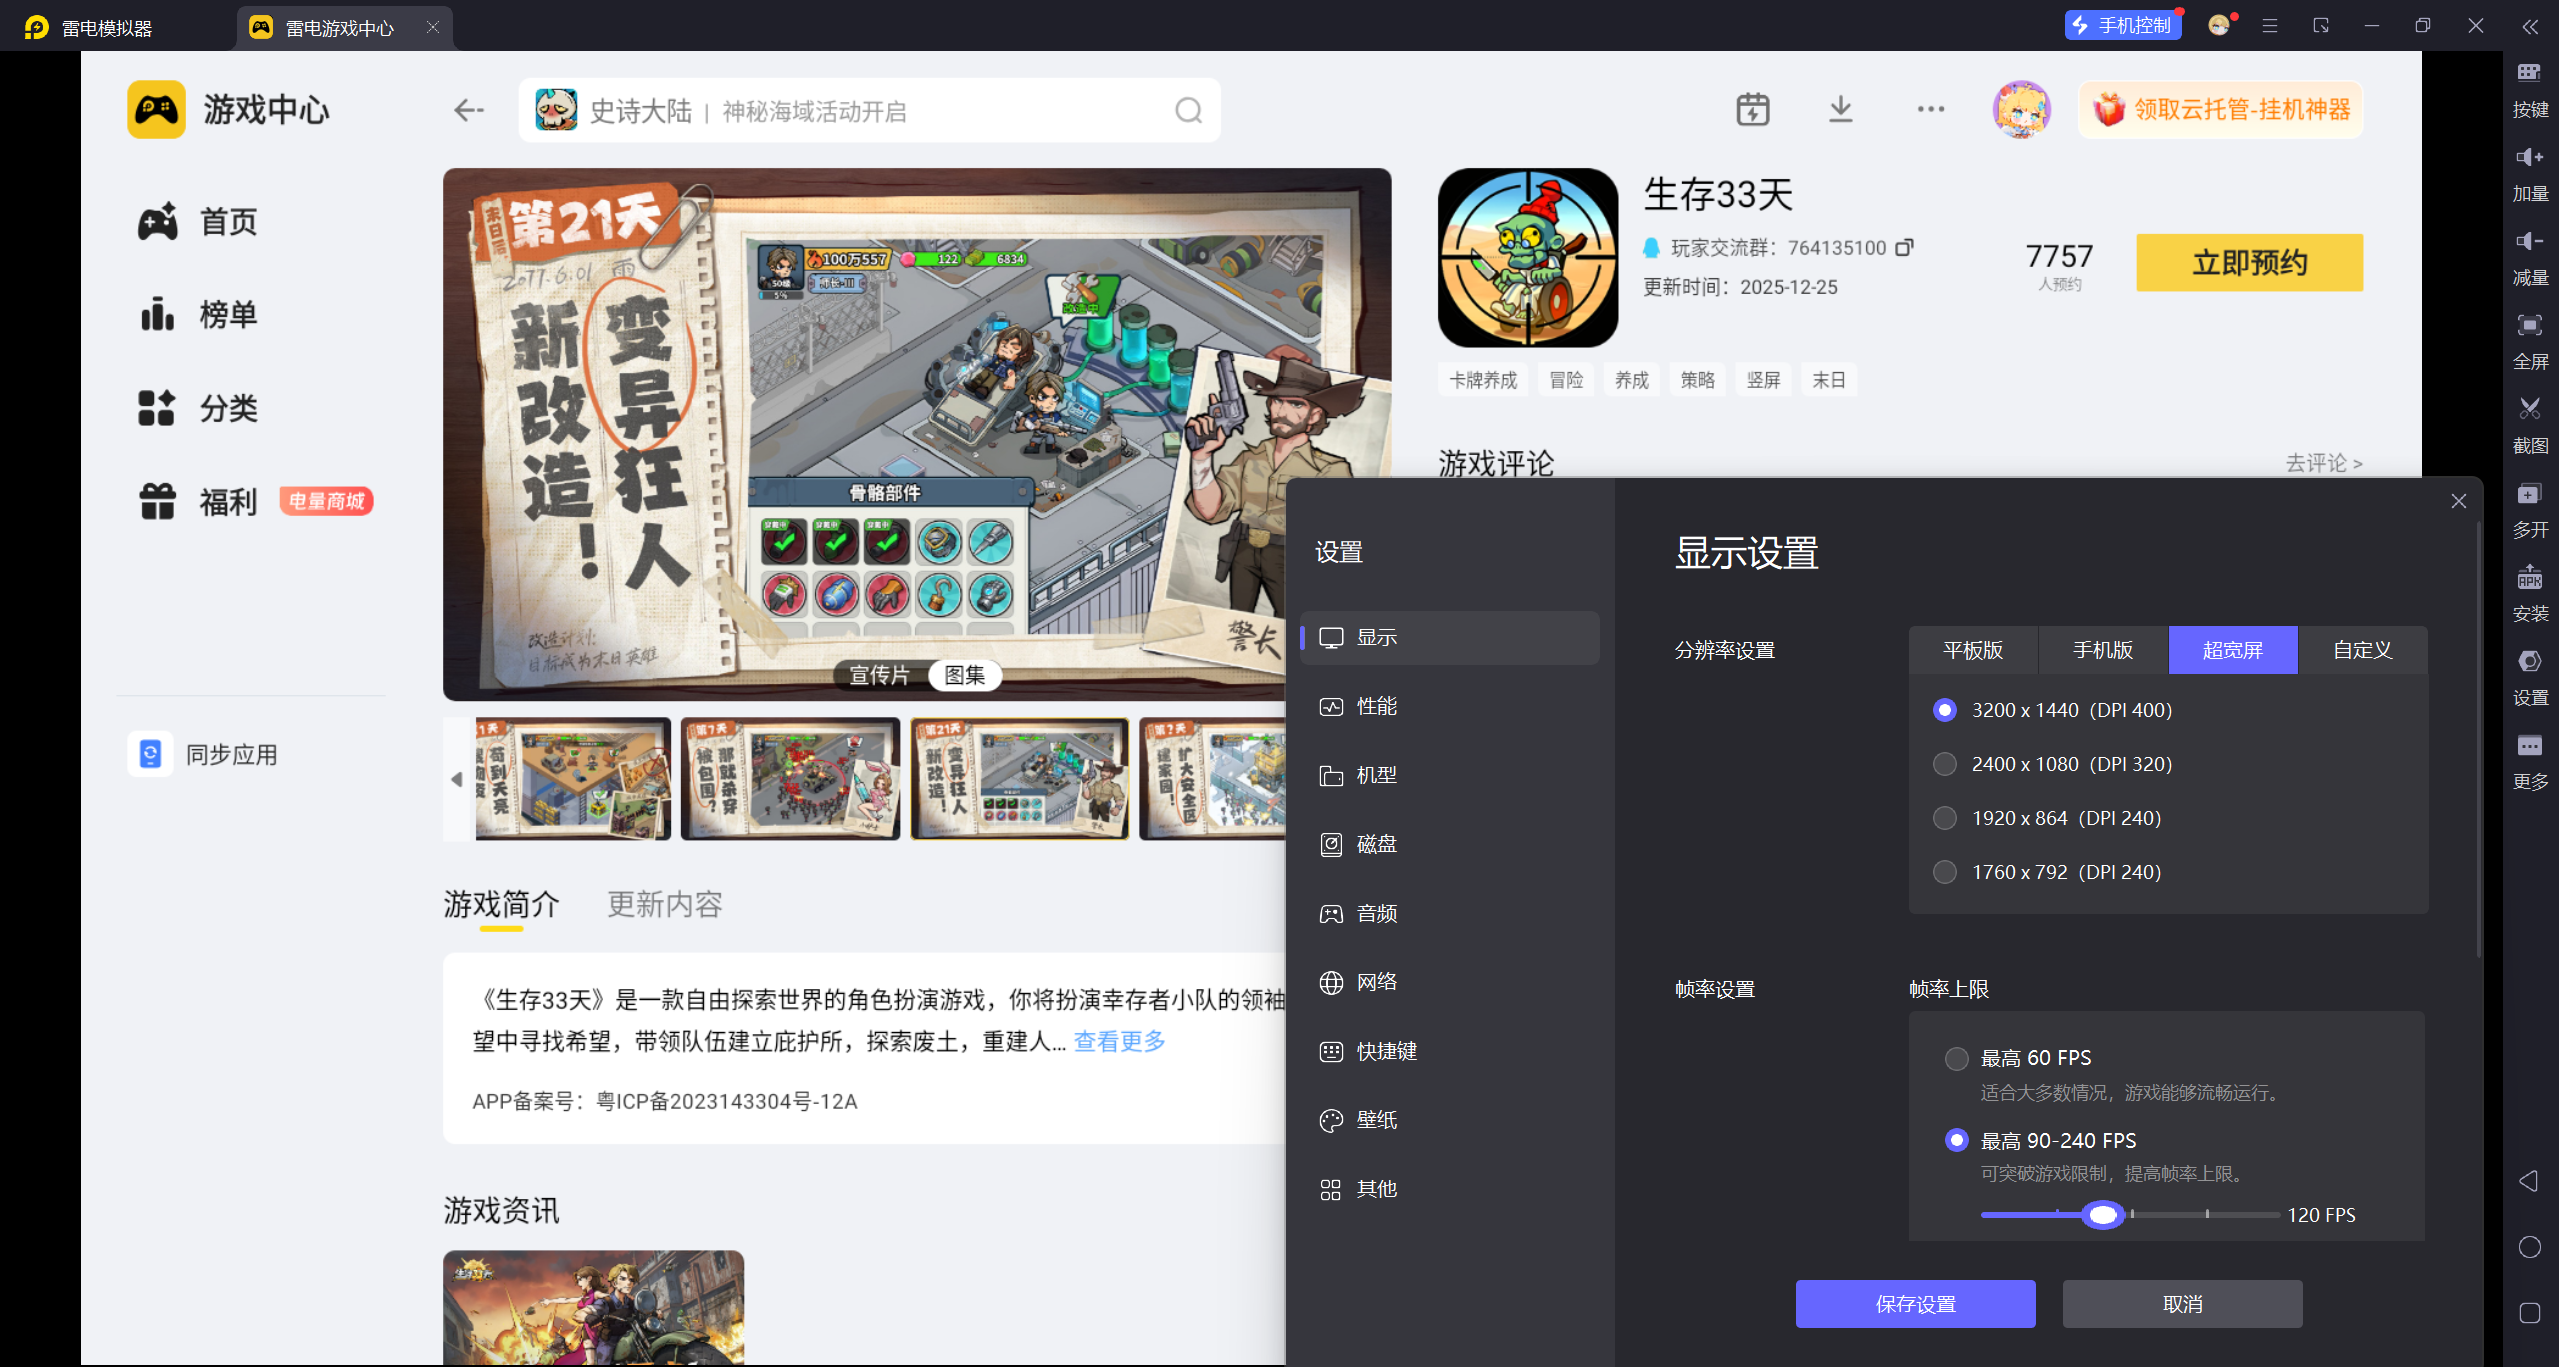Open the download manager arrow icon
Viewport: 2559px width, 1367px height.
[1840, 109]
